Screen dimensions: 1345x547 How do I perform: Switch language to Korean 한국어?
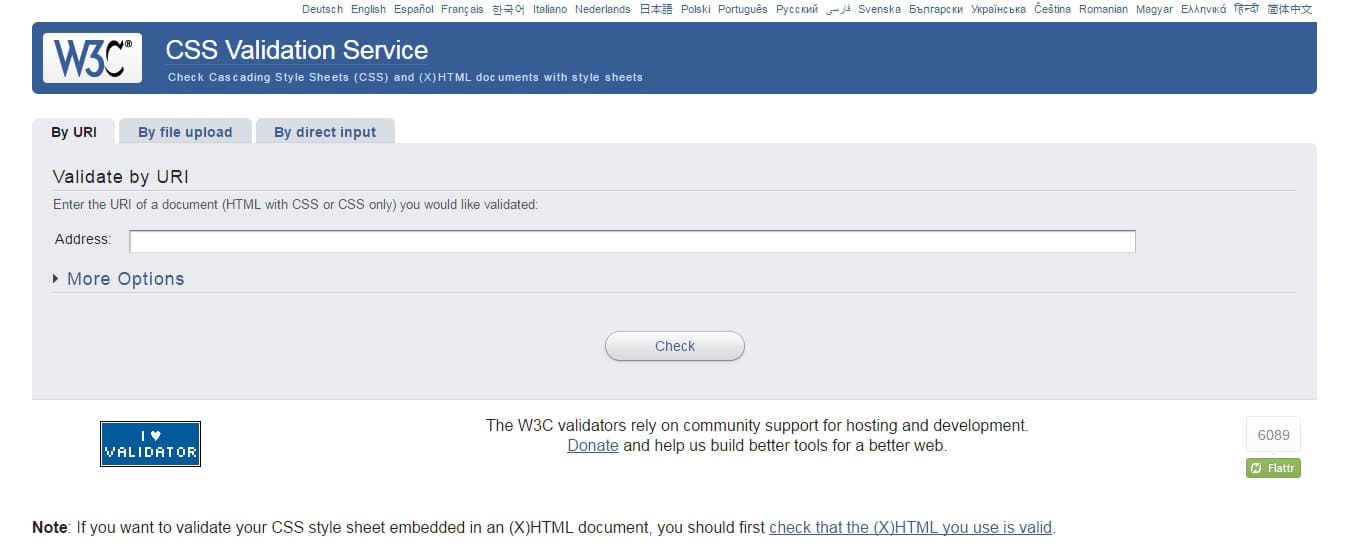508,9
